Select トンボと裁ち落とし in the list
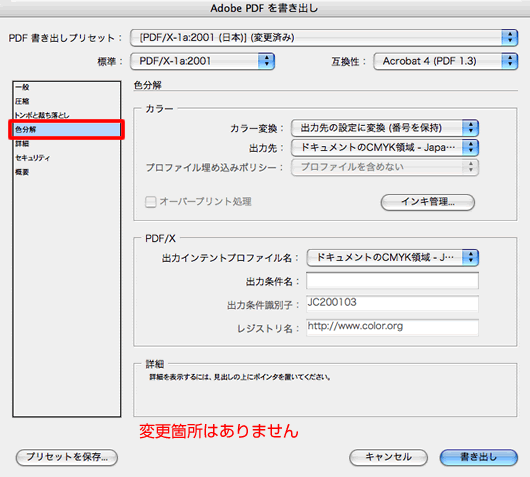Viewport: 530px width, 477px height. click(x=42, y=115)
